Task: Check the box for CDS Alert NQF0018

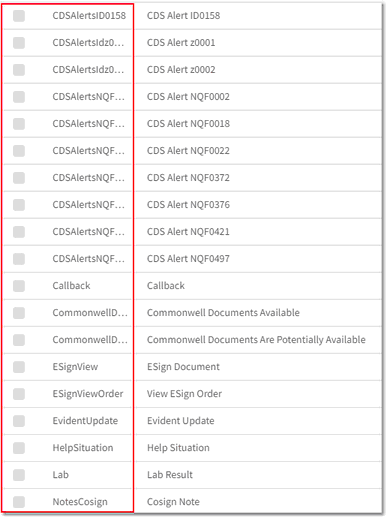Action: point(19,124)
